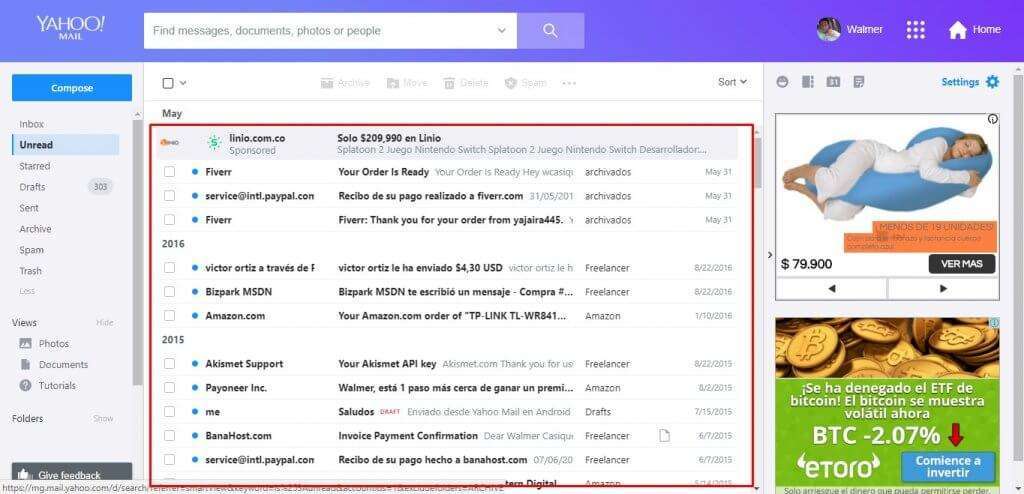Image resolution: width=1024 pixels, height=494 pixels.
Task: Open the calendar icon in right panel
Action: (x=833, y=82)
